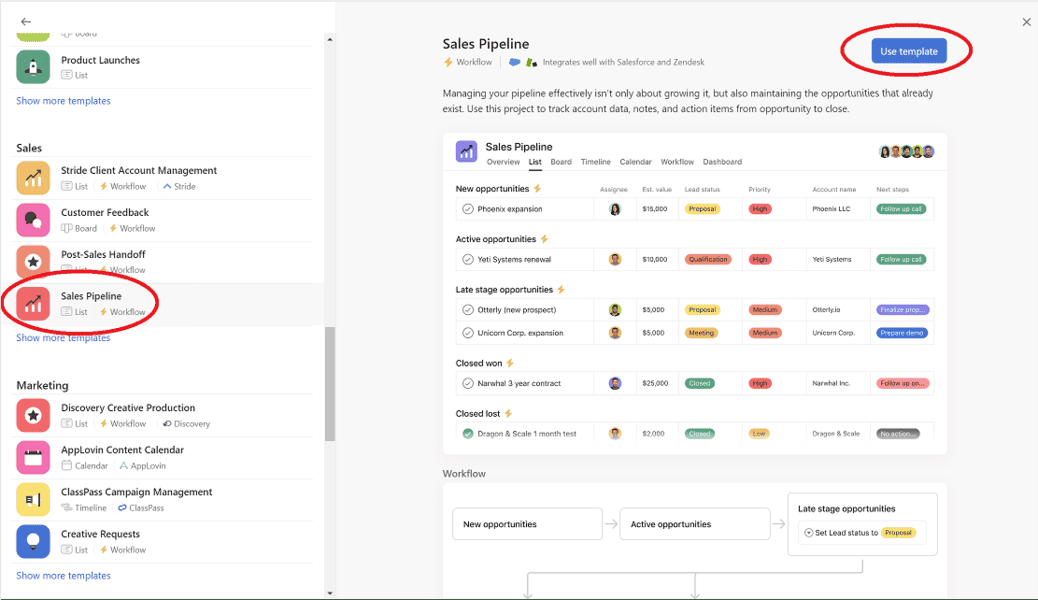
Task: Mark Phoenix expansion as complete
Action: 469,209
